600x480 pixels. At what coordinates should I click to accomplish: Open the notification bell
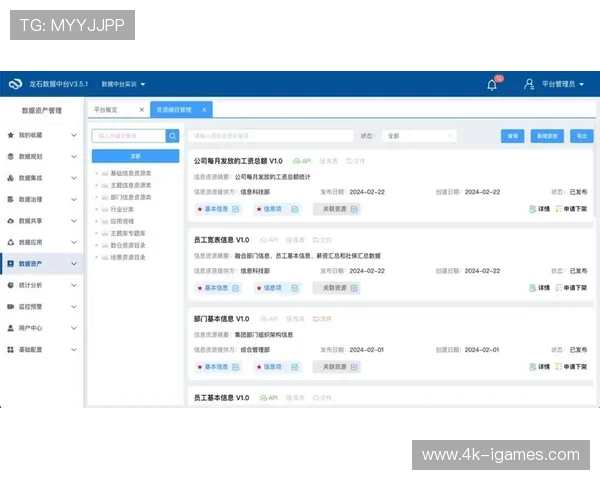coord(492,85)
